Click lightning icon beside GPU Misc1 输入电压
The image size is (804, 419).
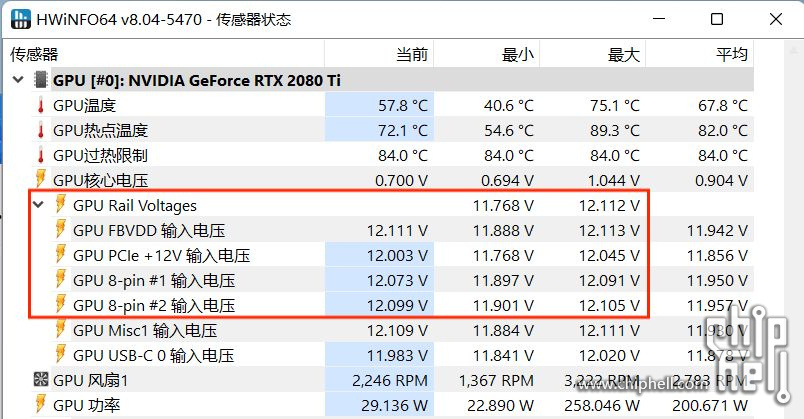click(x=61, y=329)
